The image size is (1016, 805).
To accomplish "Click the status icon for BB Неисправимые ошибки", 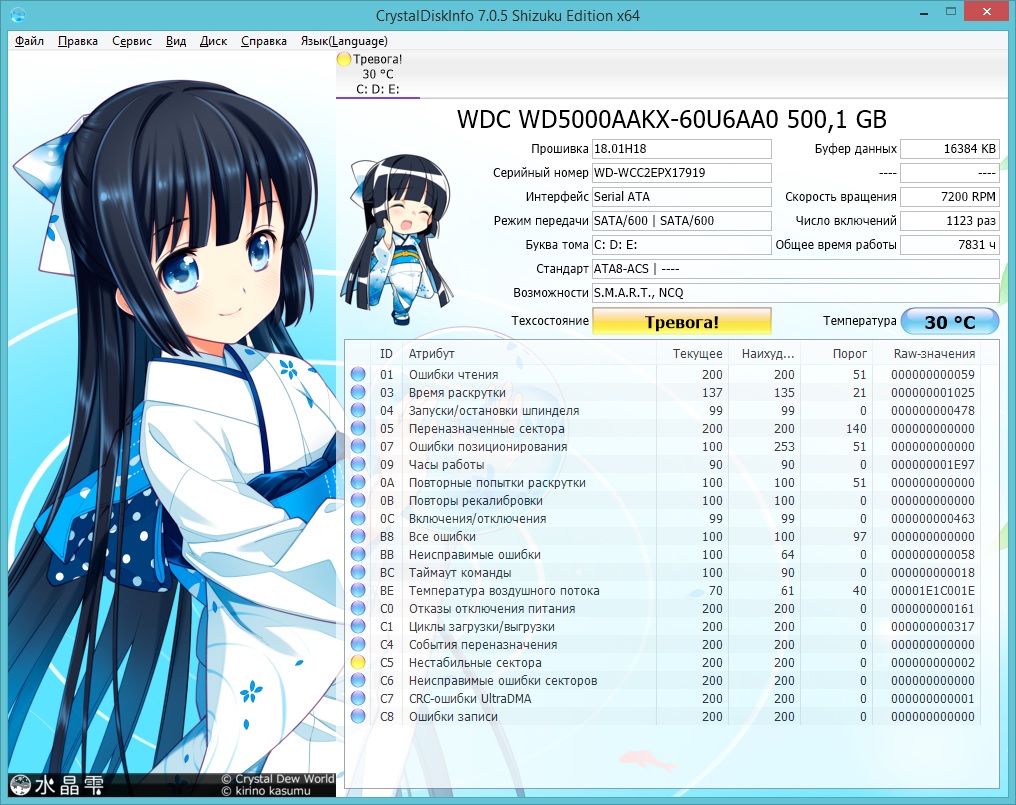I will 358,554.
